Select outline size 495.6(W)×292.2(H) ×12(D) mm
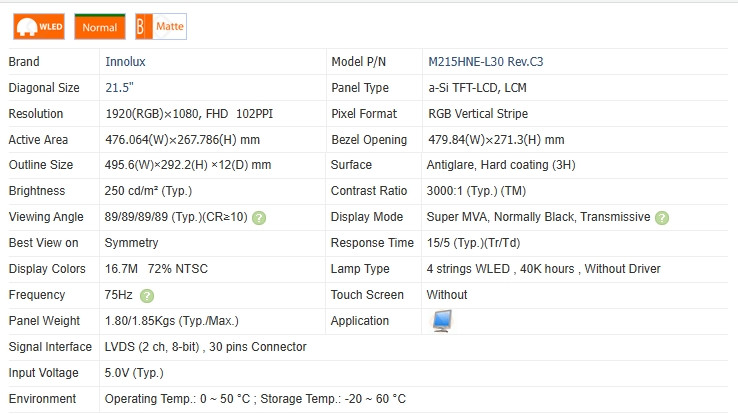Viewport: 738px width, 414px height. click(x=188, y=165)
